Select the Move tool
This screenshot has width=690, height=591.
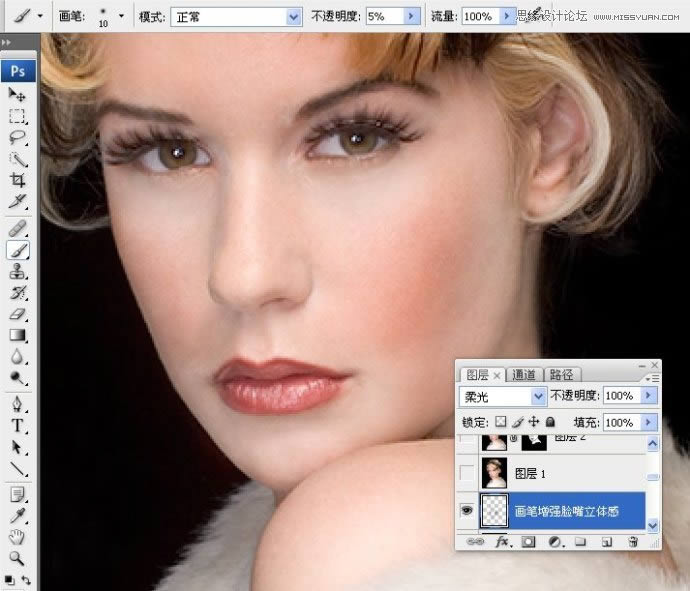point(17,94)
